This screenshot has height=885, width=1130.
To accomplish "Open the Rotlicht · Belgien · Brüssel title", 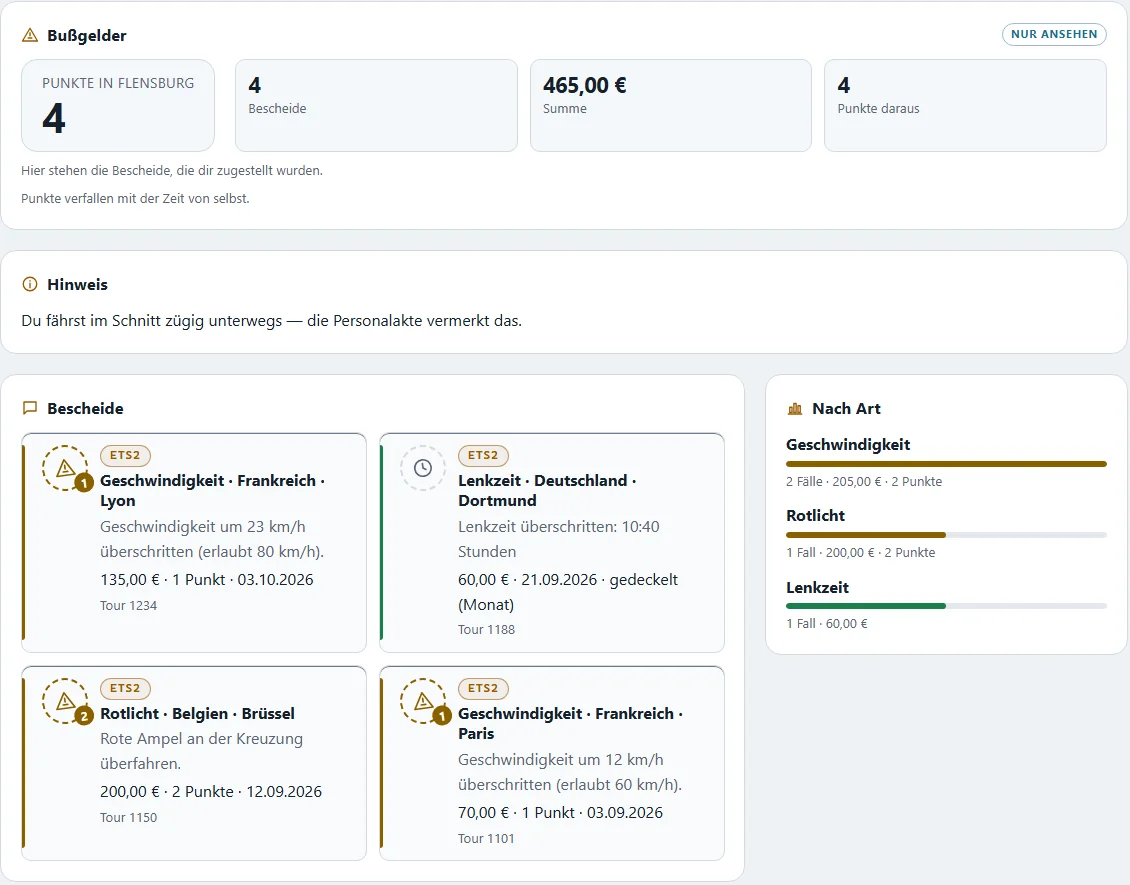I will [197, 713].
